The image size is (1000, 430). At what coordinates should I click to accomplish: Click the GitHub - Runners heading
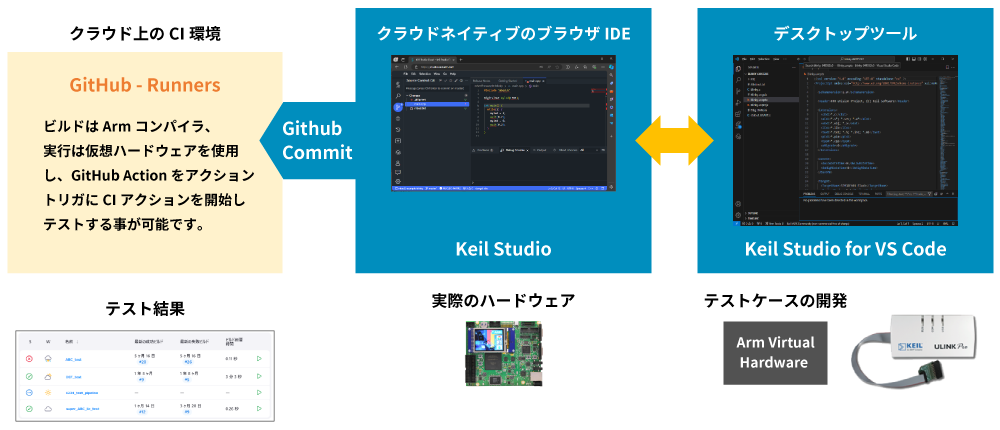[145, 85]
